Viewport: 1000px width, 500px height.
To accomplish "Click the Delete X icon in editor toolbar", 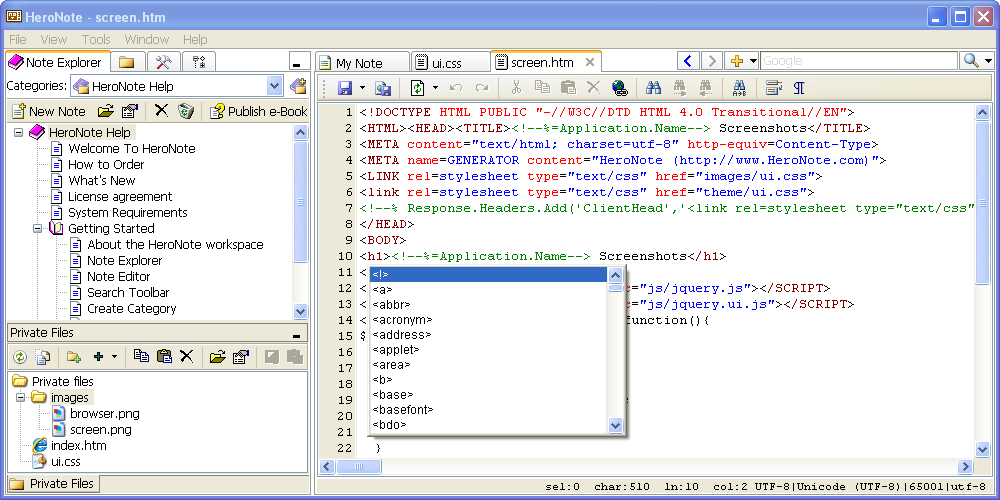I will point(594,87).
